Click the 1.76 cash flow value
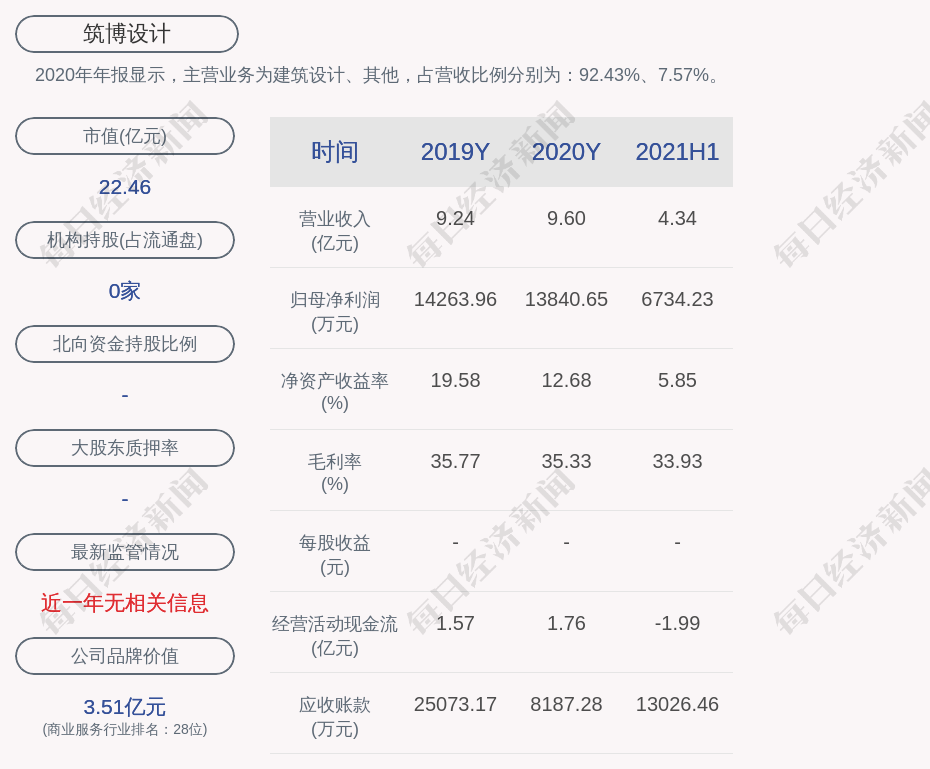 pyautogui.click(x=566, y=623)
